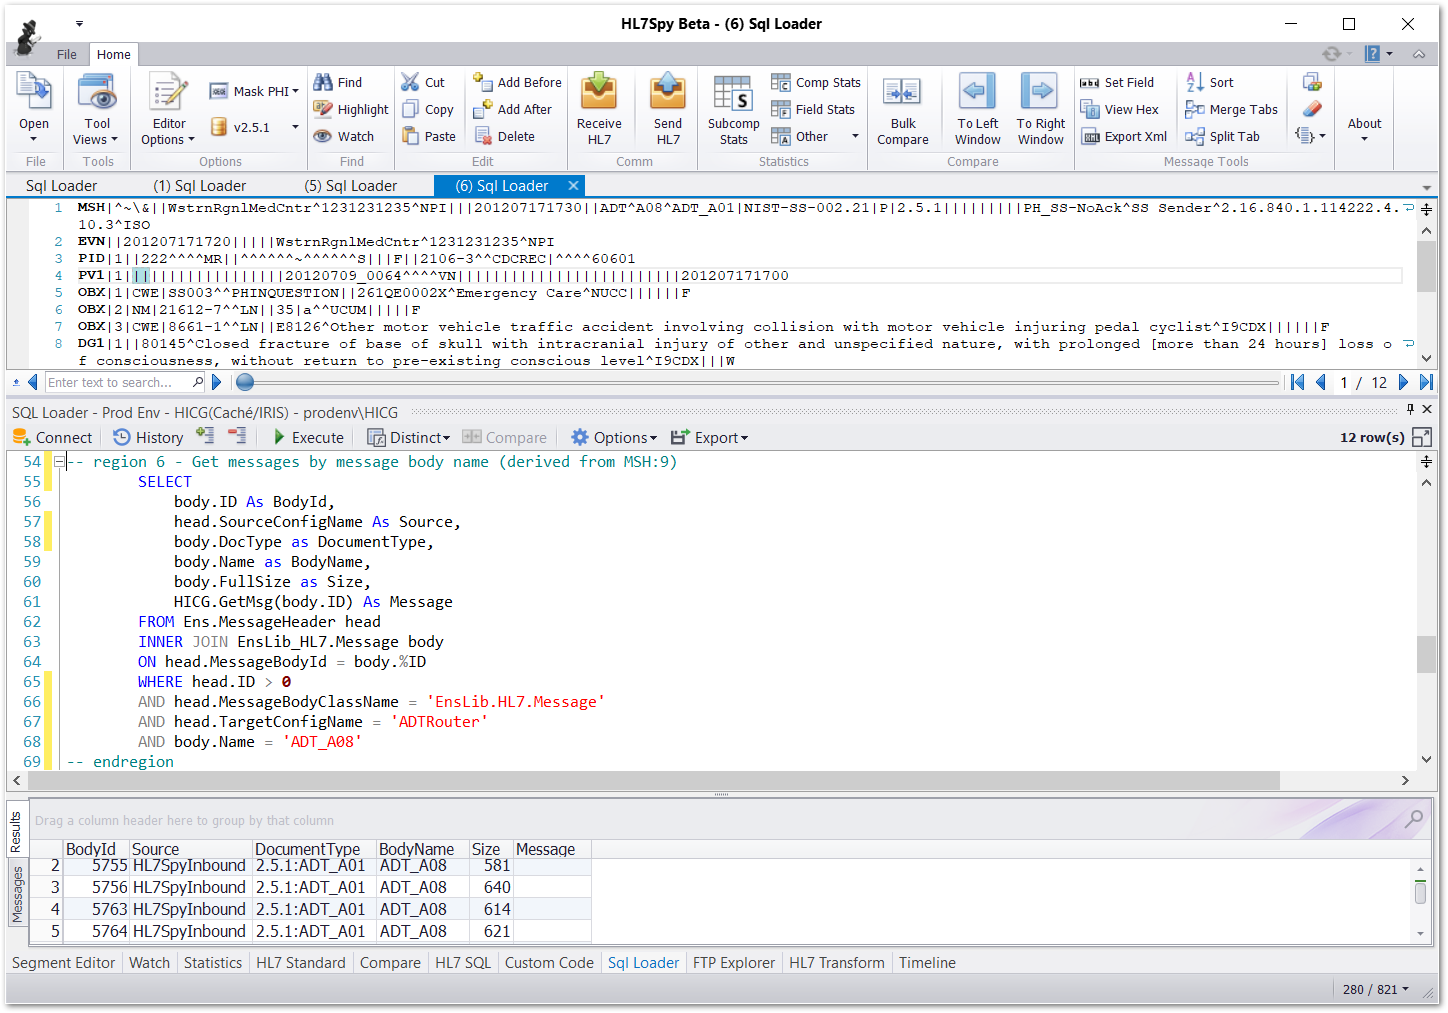Open Receive HL7 tool

pos(599,109)
